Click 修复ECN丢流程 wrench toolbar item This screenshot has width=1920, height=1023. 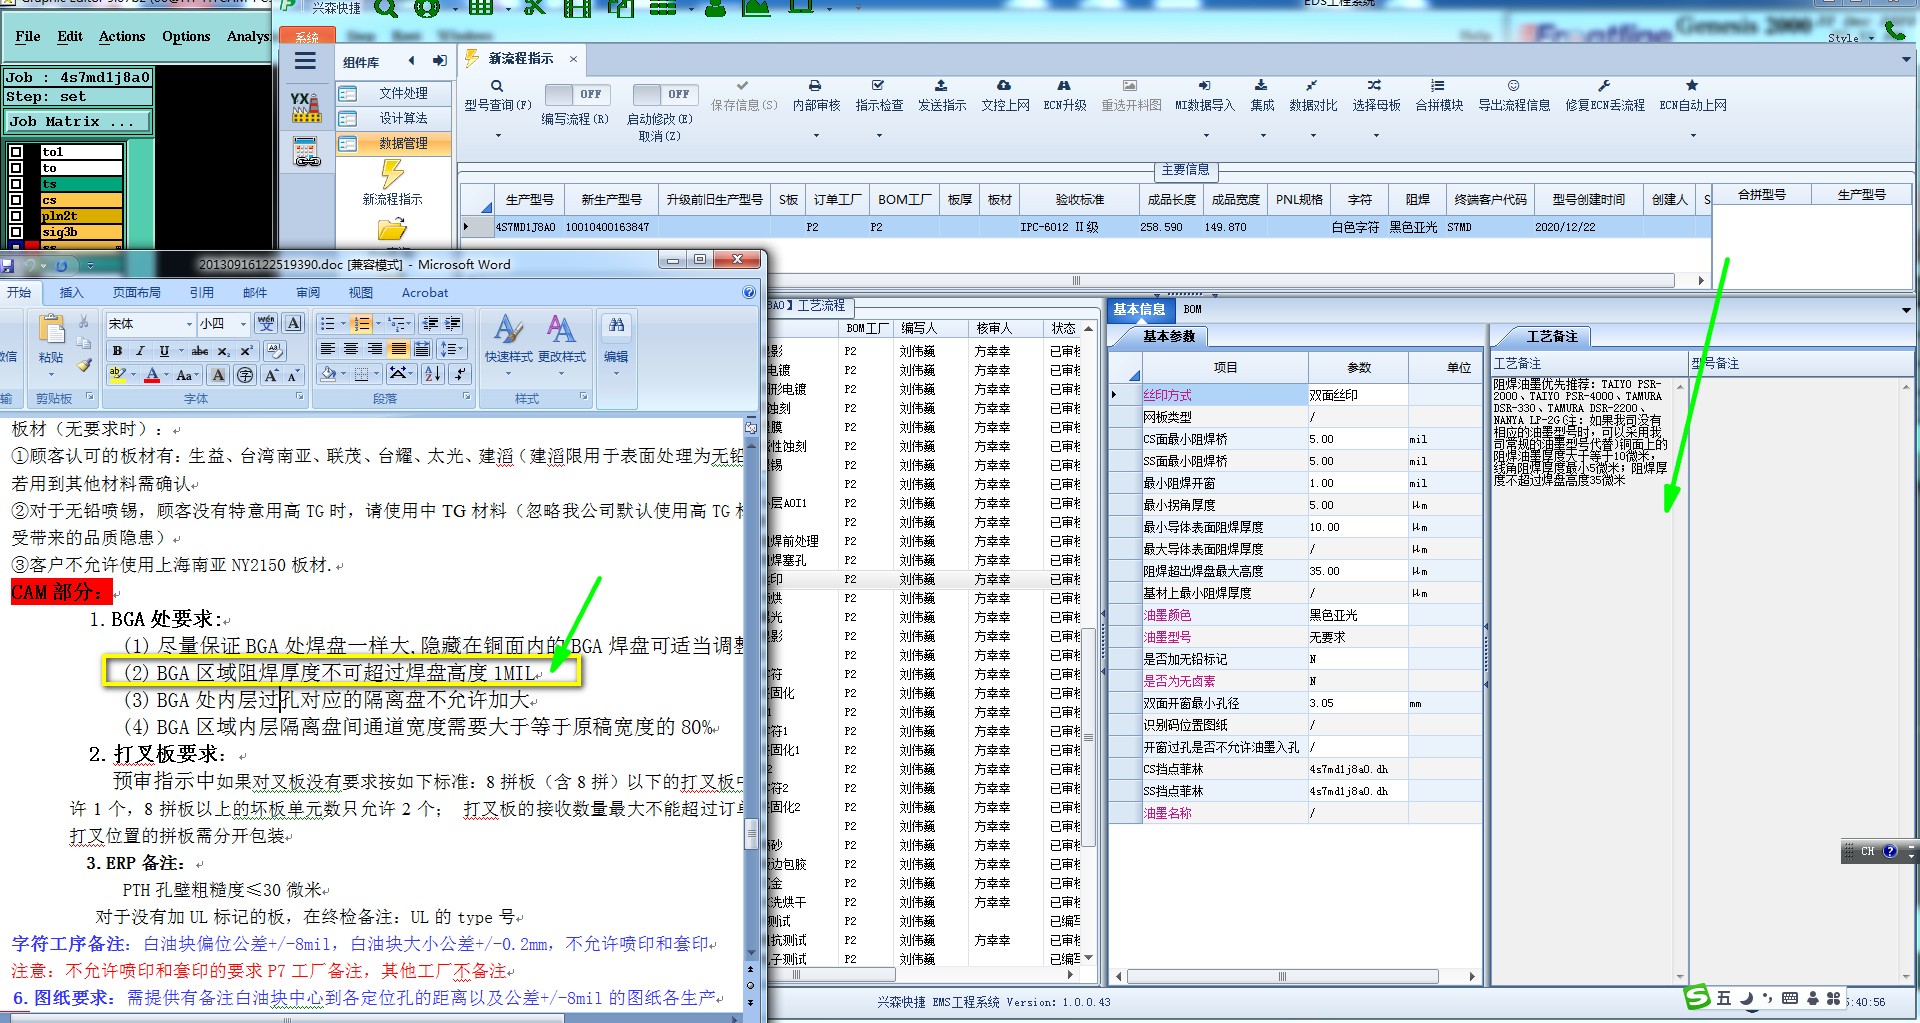(x=1605, y=96)
